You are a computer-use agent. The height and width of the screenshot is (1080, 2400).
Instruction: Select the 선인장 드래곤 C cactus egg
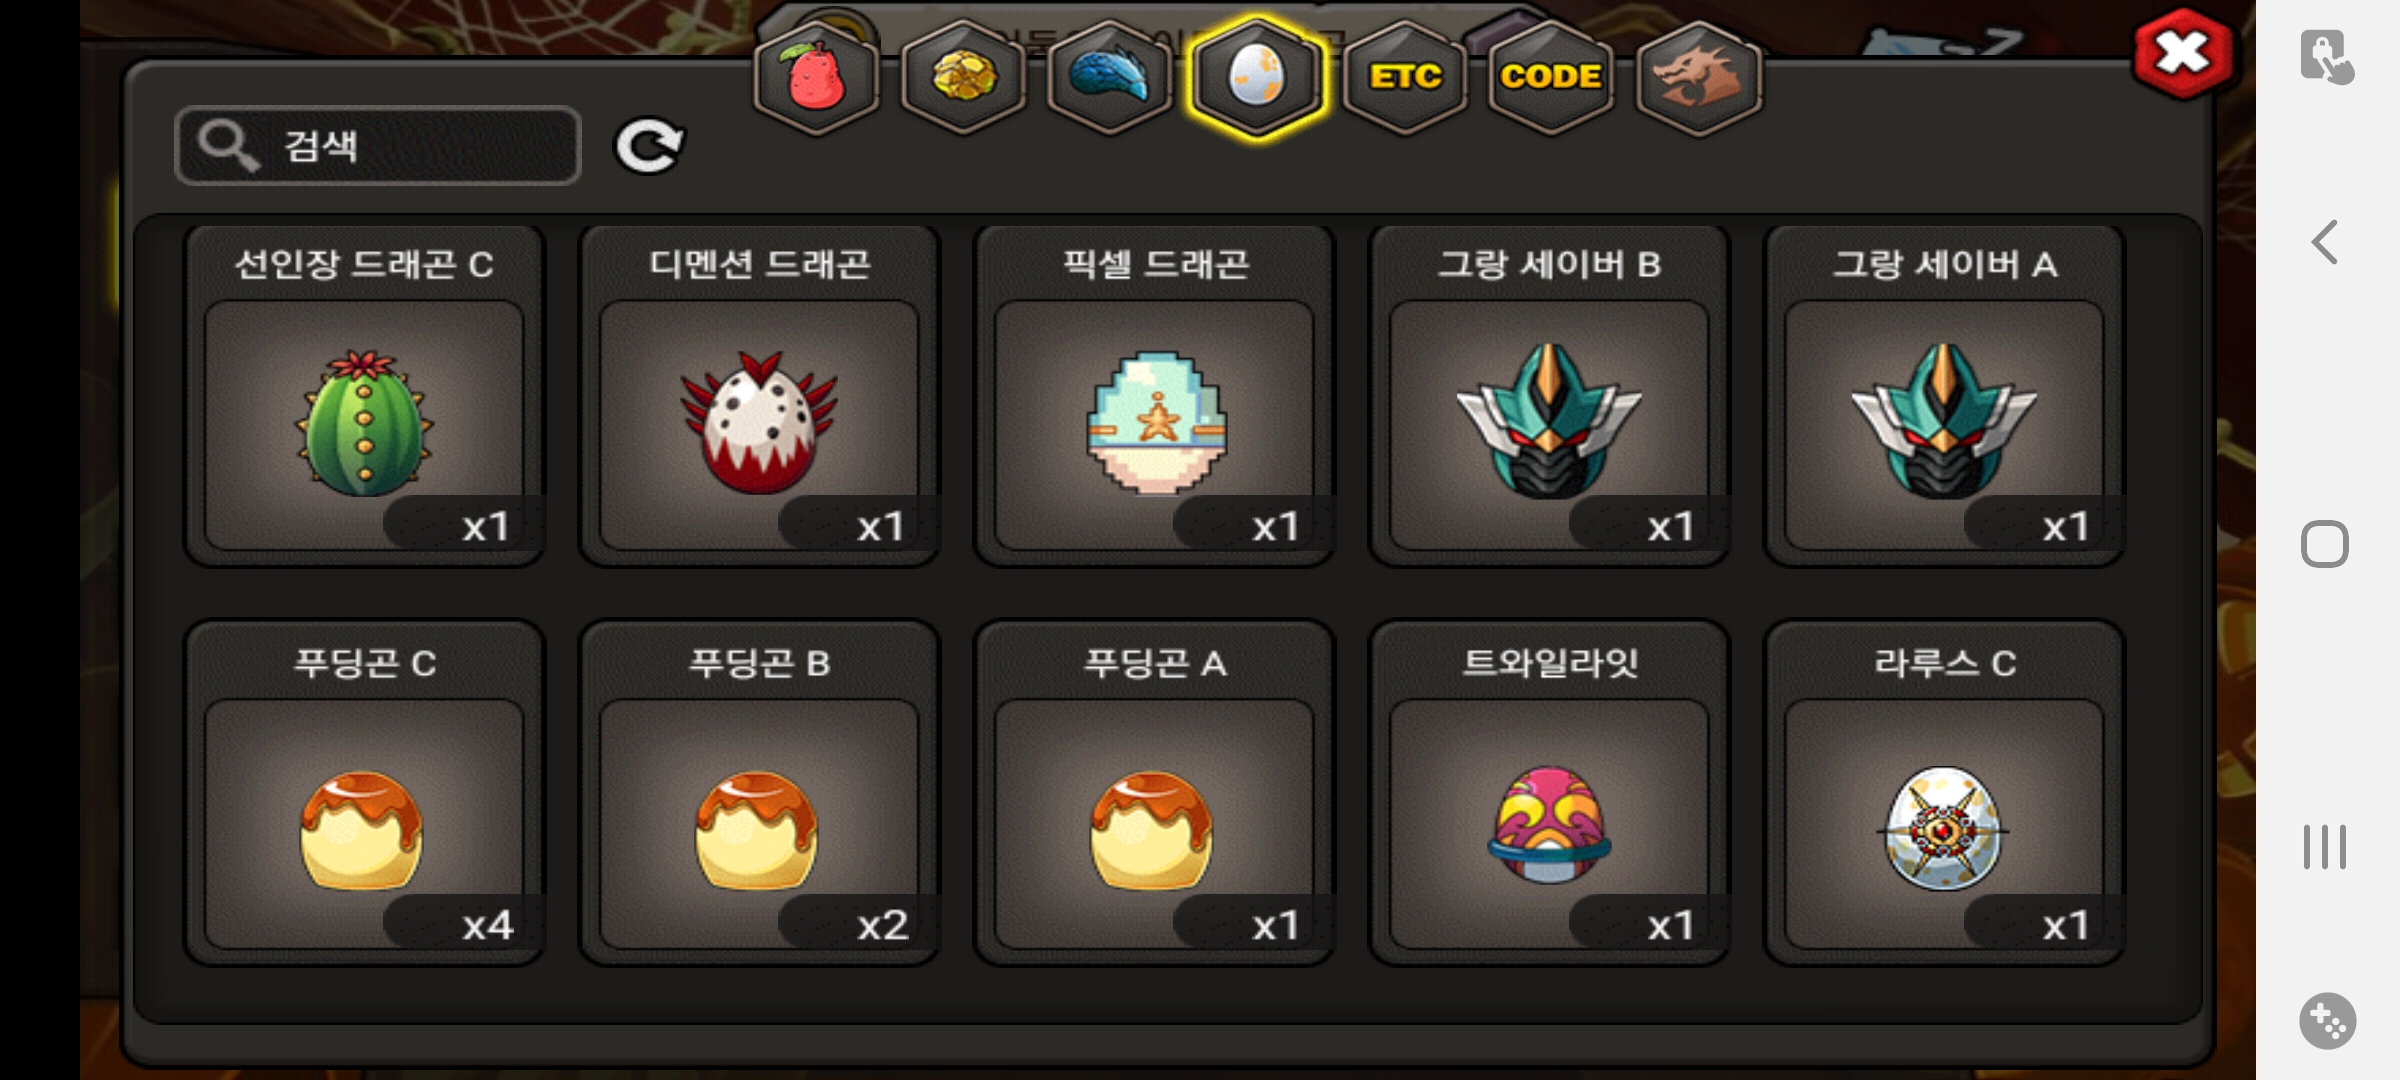coord(364,396)
